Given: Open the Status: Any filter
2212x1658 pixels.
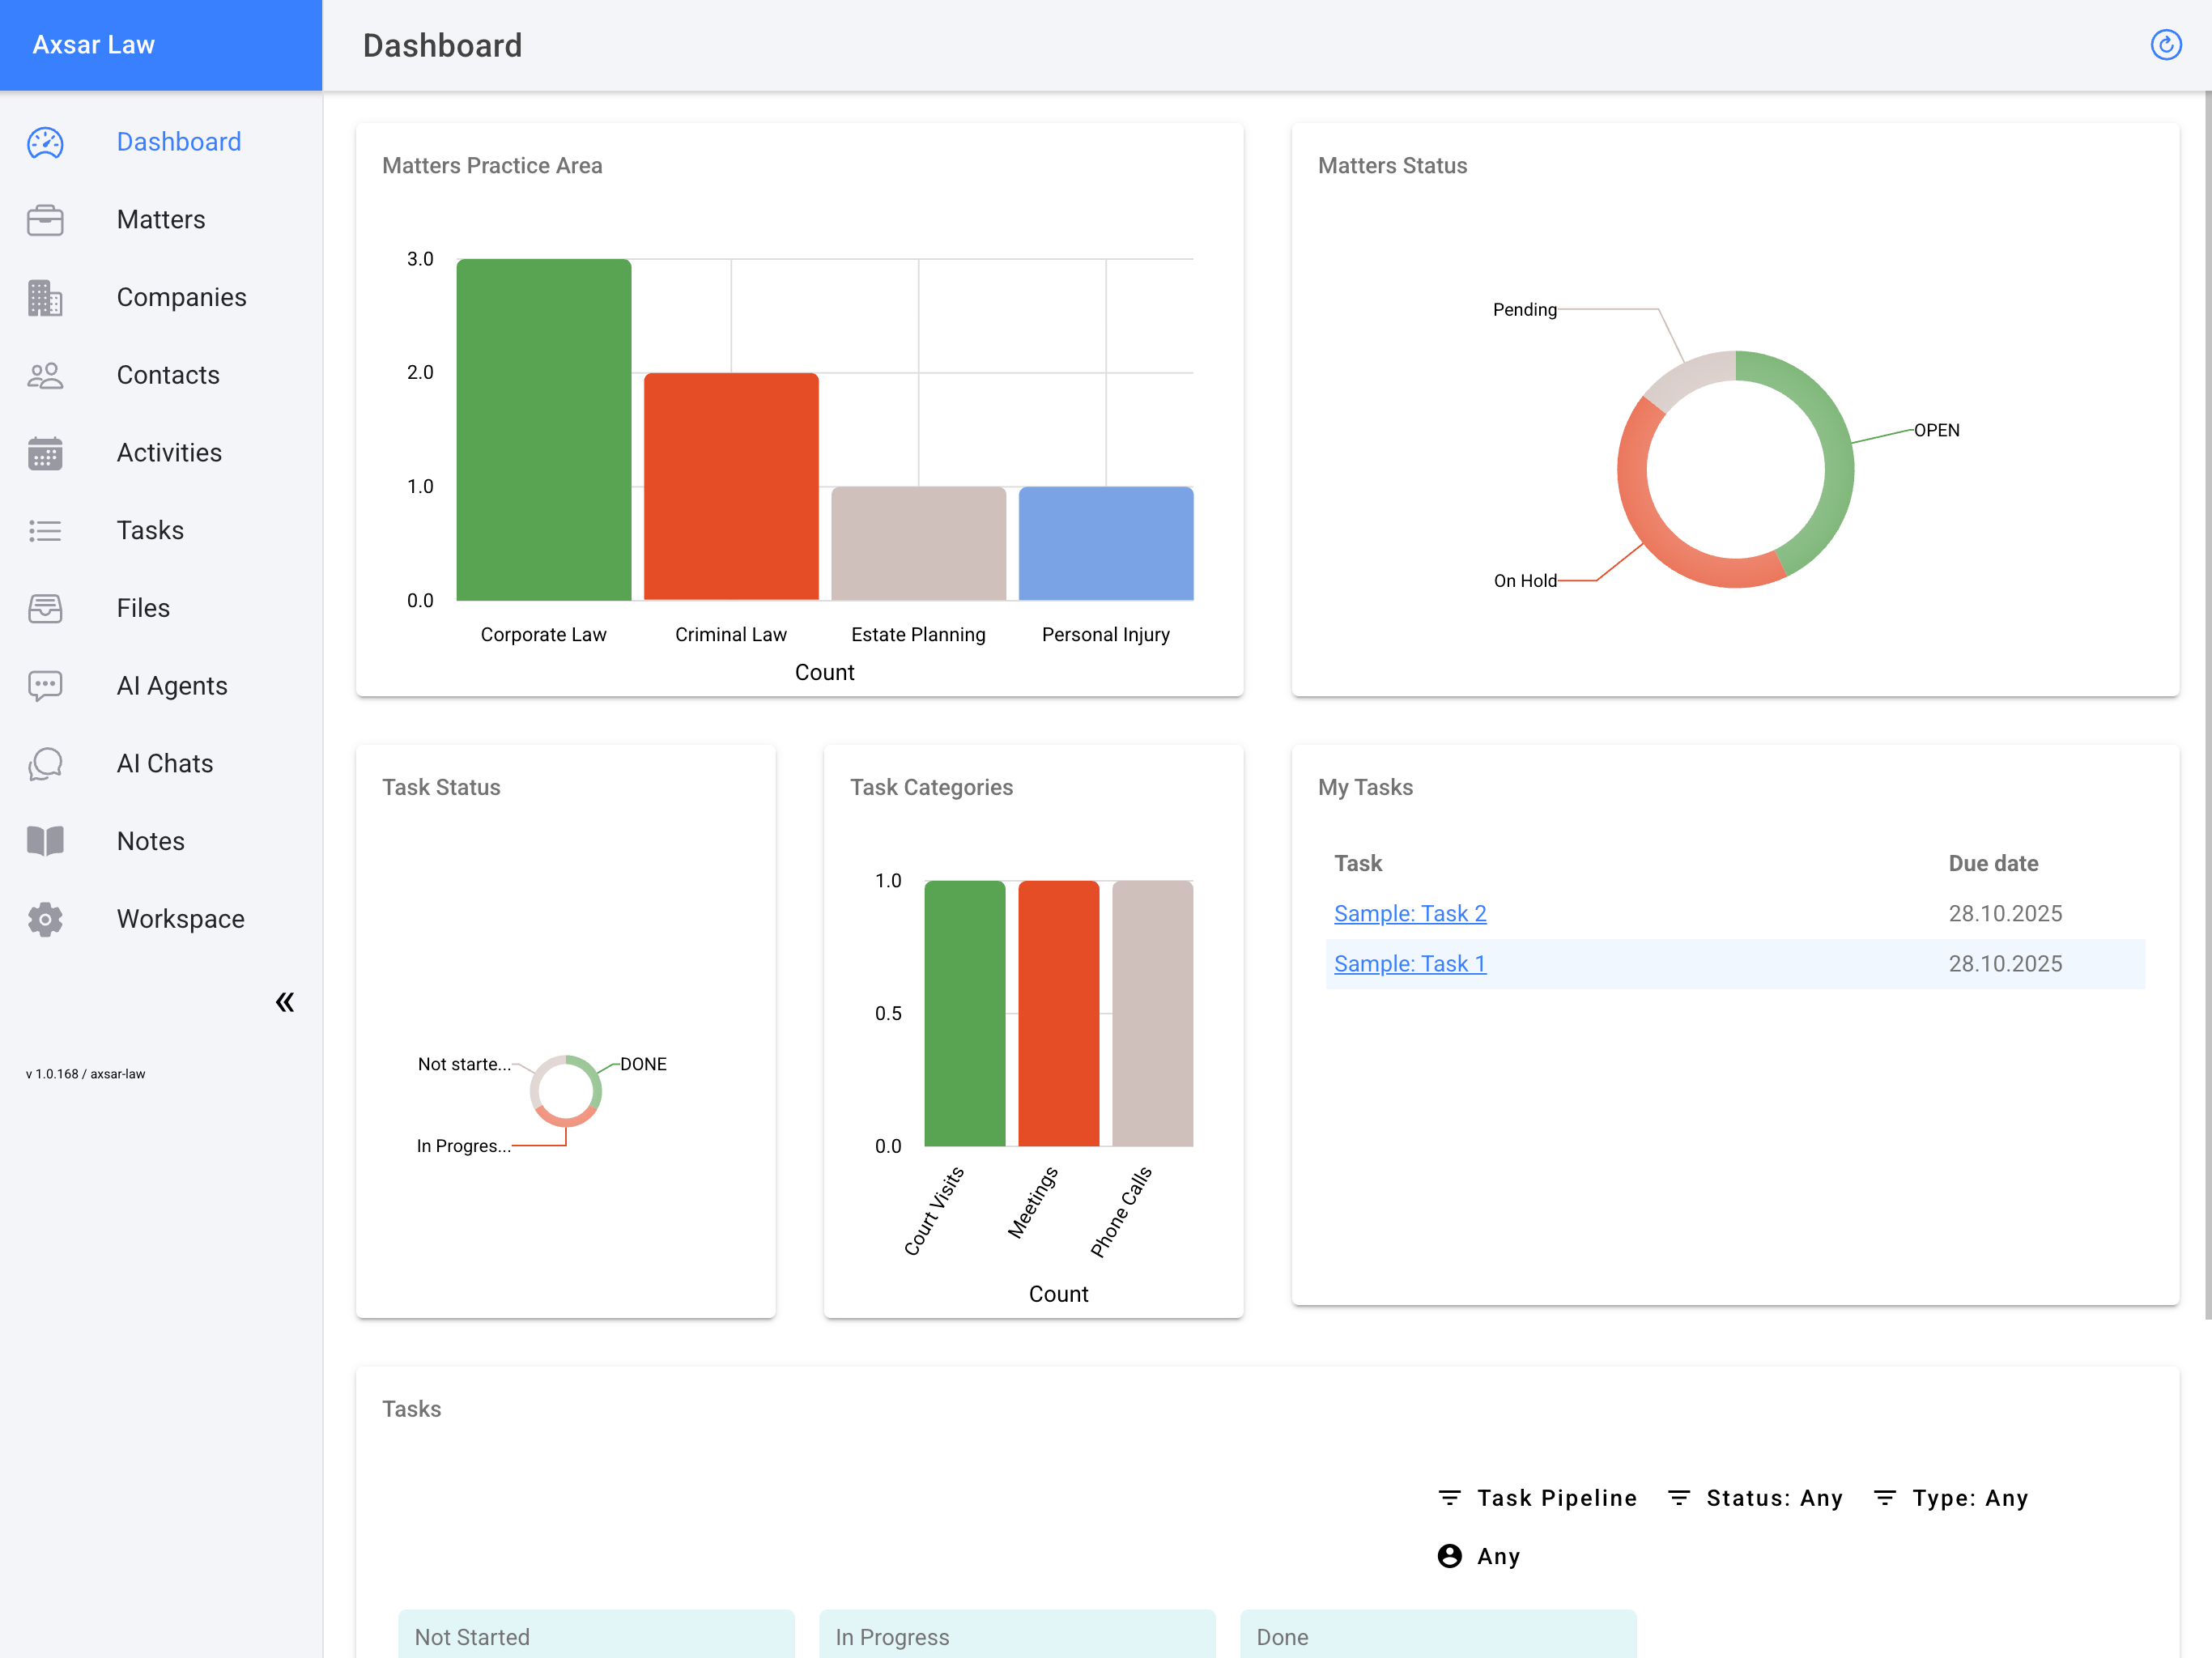Looking at the screenshot, I should pos(1755,1498).
